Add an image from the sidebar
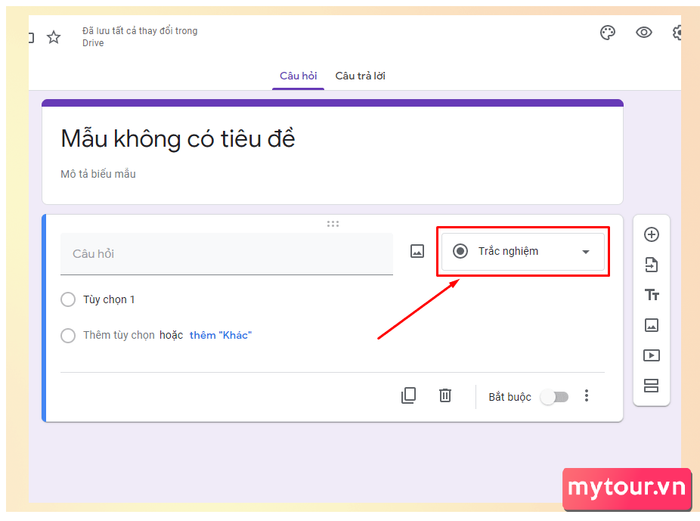700x521 pixels. coord(651,325)
